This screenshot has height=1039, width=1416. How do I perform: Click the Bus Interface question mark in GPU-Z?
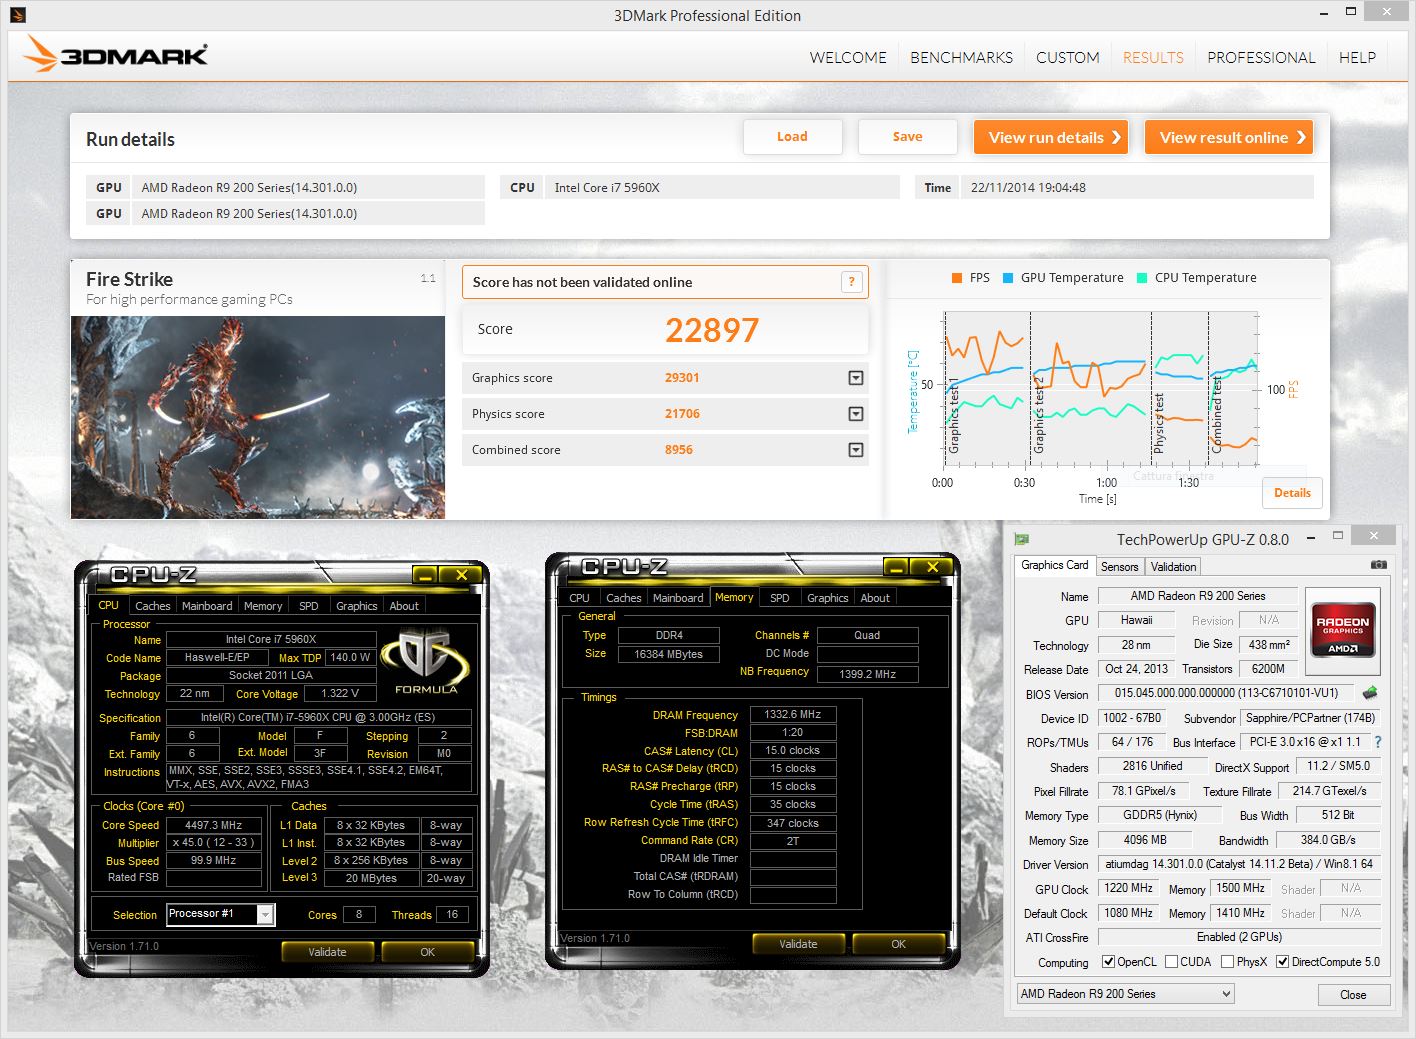[1378, 742]
